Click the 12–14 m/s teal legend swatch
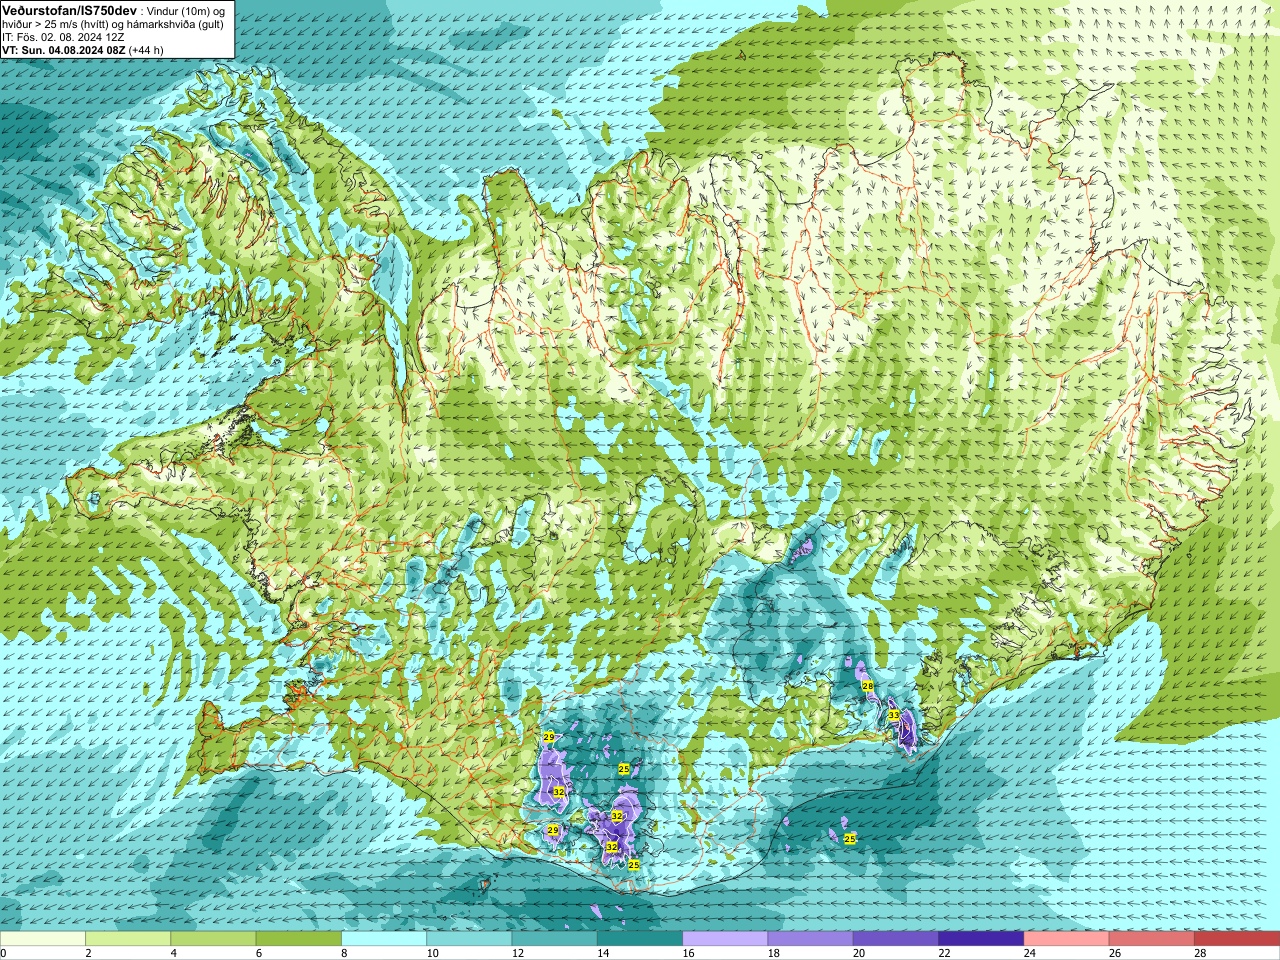Viewport: 1280px width, 960px height. [x=555, y=939]
